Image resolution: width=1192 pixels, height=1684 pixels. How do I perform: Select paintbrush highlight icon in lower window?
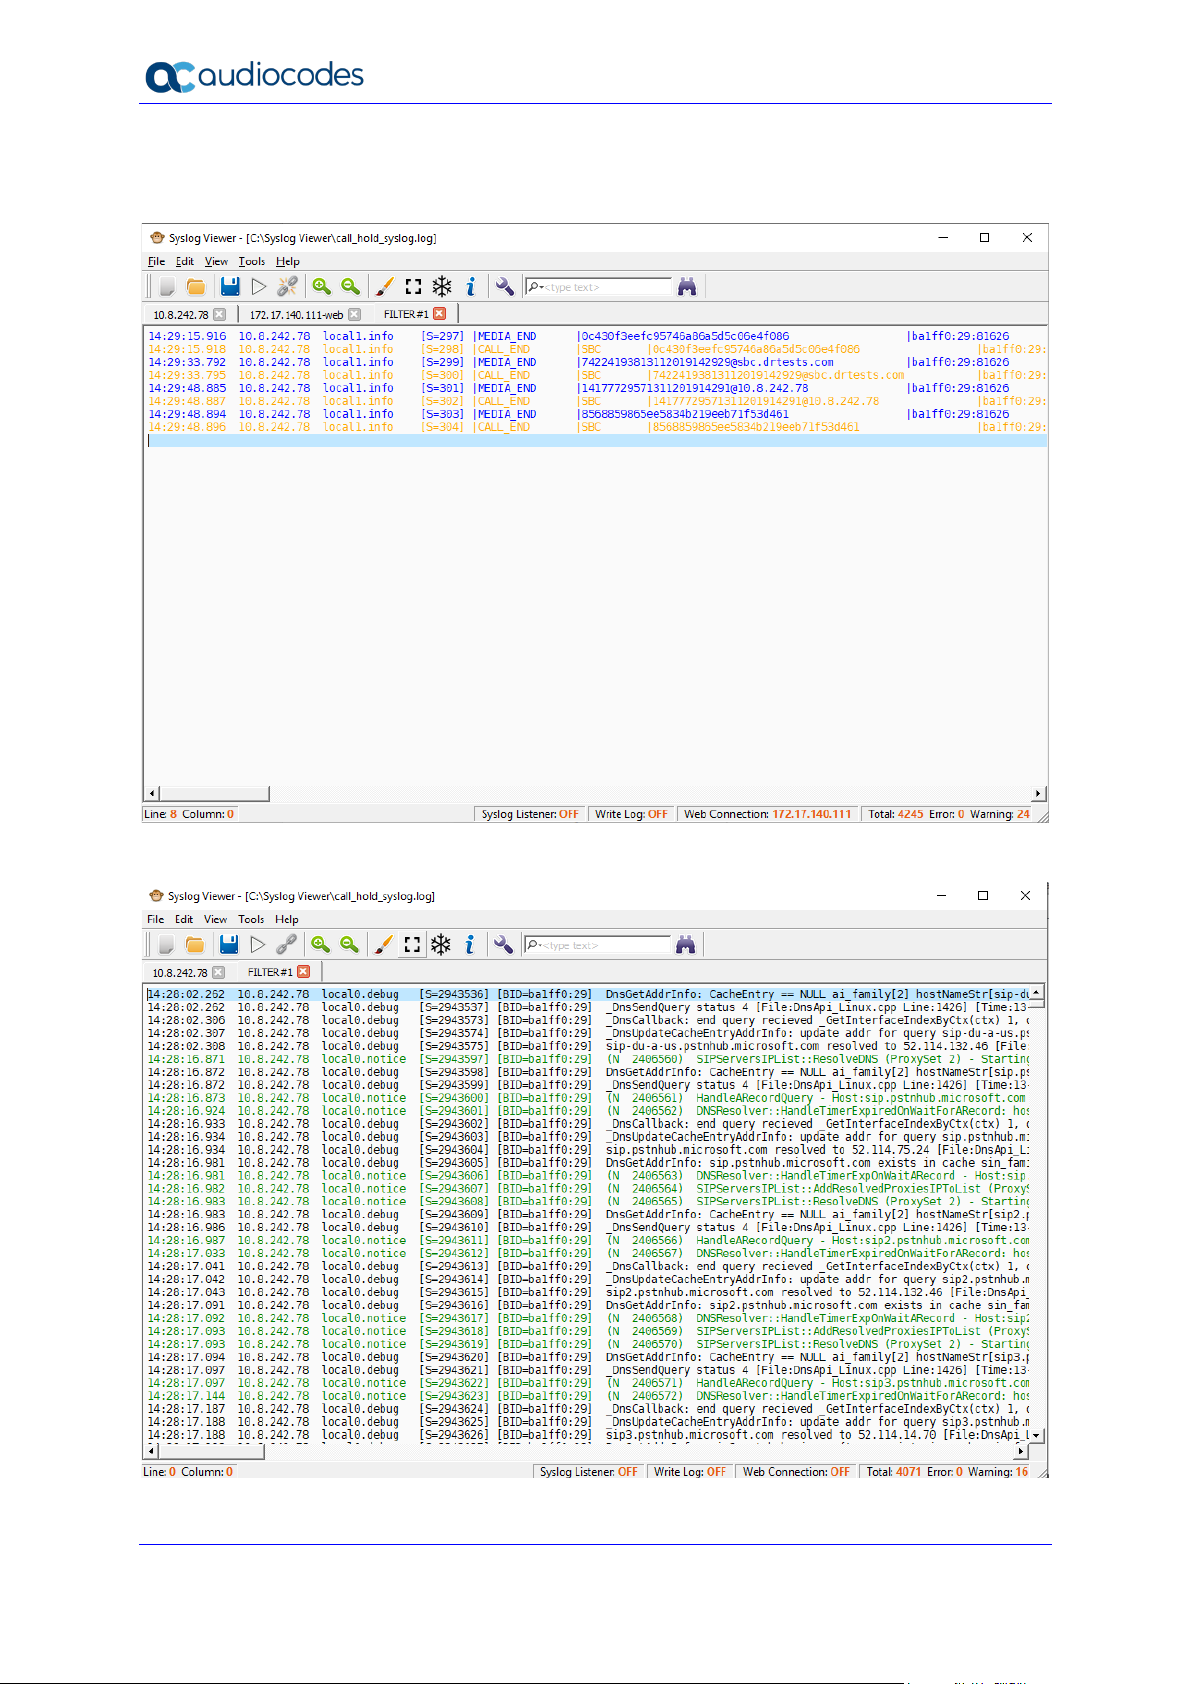coord(383,945)
